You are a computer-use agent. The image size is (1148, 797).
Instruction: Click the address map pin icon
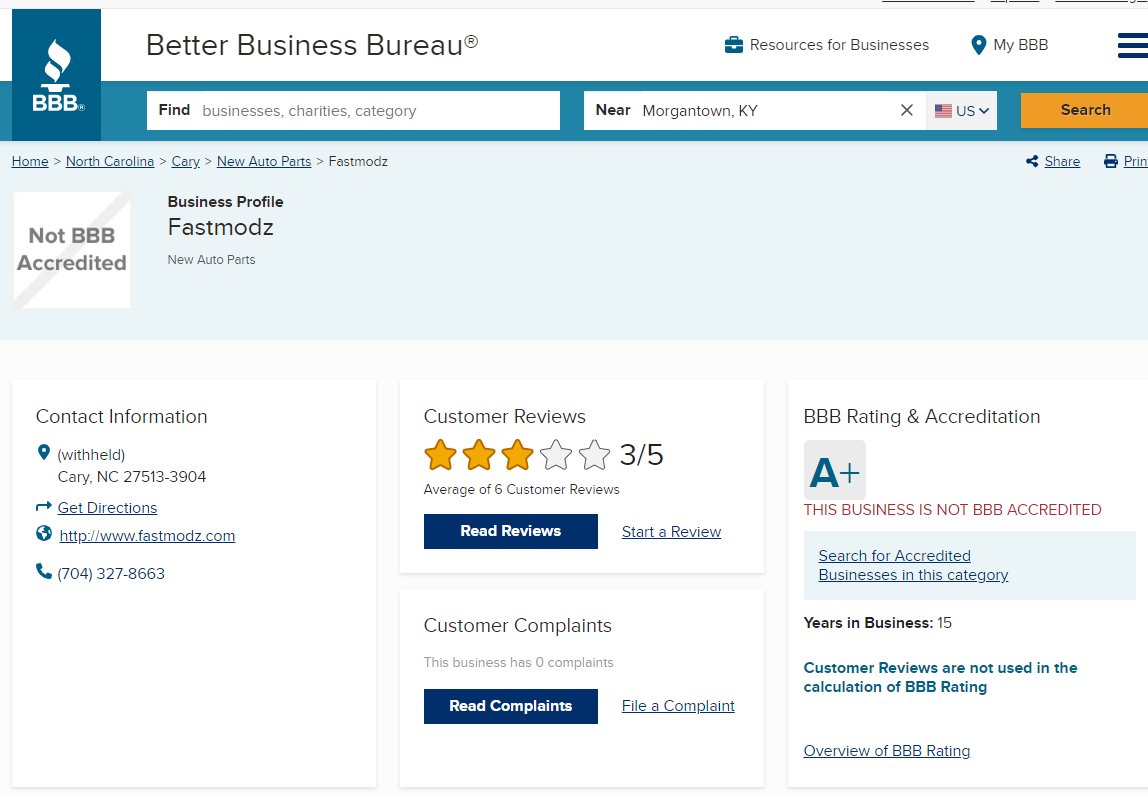(44, 452)
